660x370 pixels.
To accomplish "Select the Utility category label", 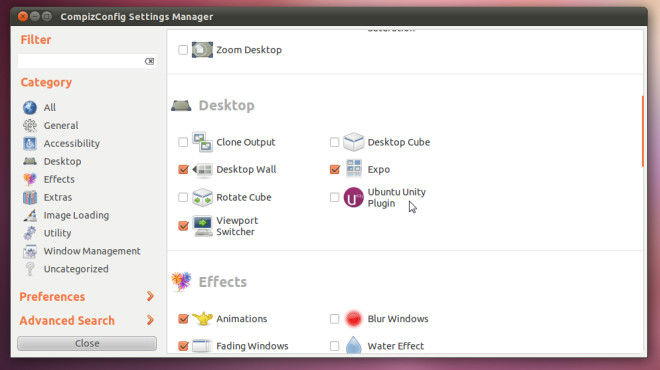I will [x=57, y=233].
